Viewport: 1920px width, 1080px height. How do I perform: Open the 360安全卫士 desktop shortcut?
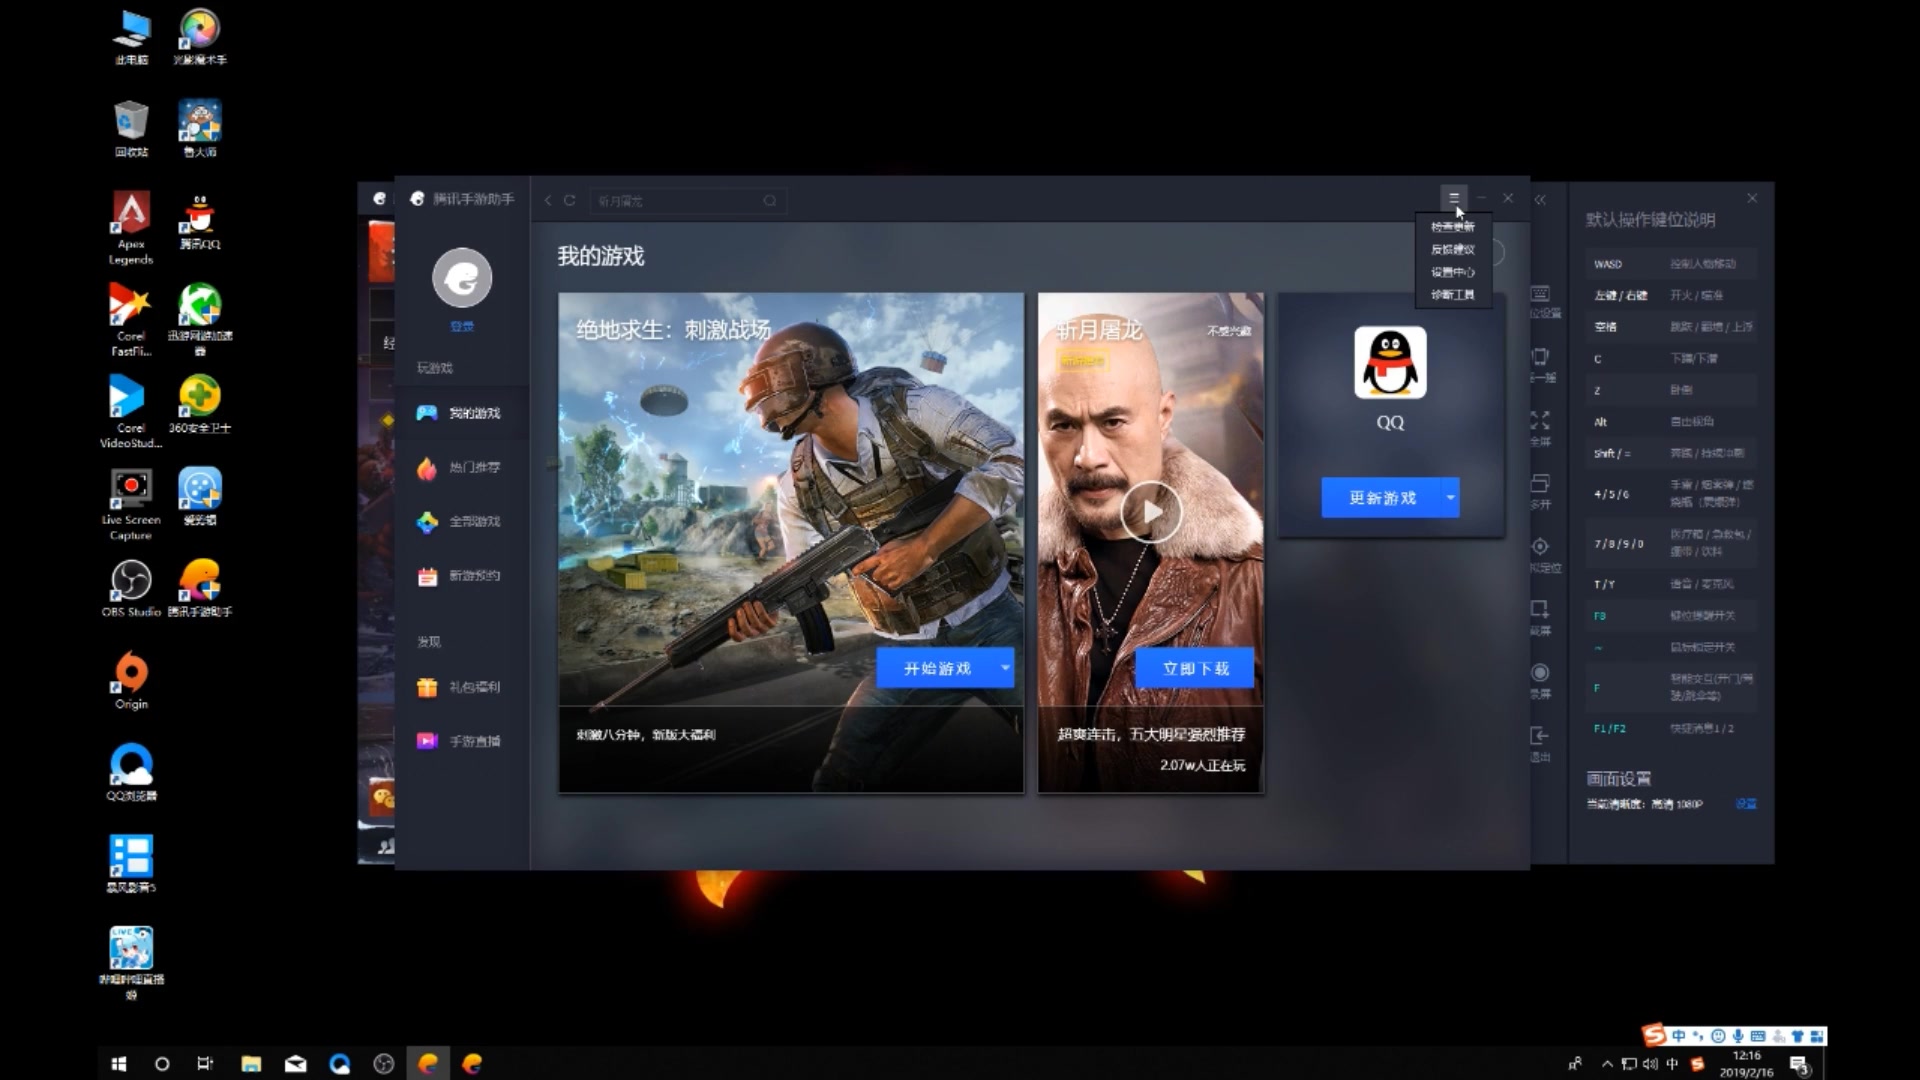click(x=200, y=404)
